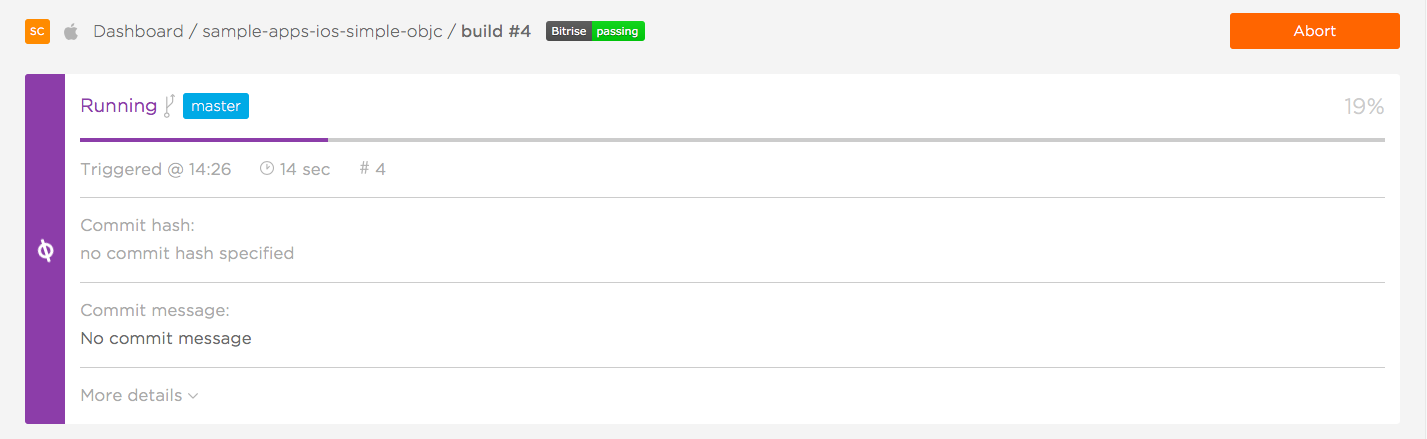Select the build #4 breadcrumb
Viewport: 1427px width, 439px height.
[496, 31]
